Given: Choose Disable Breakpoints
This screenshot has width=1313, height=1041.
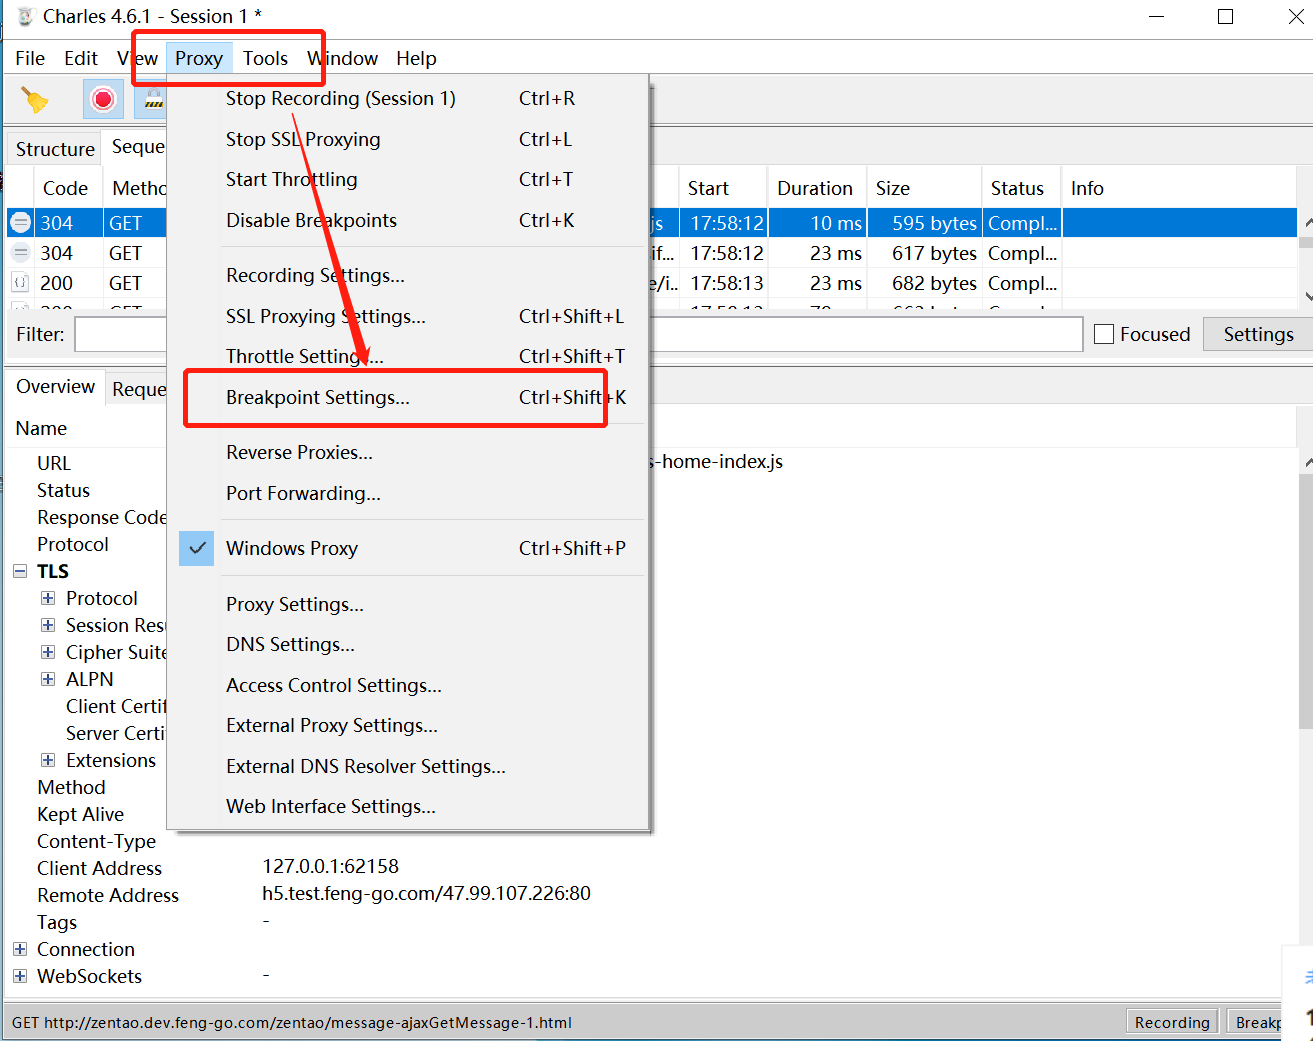Looking at the screenshot, I should (x=406, y=220).
